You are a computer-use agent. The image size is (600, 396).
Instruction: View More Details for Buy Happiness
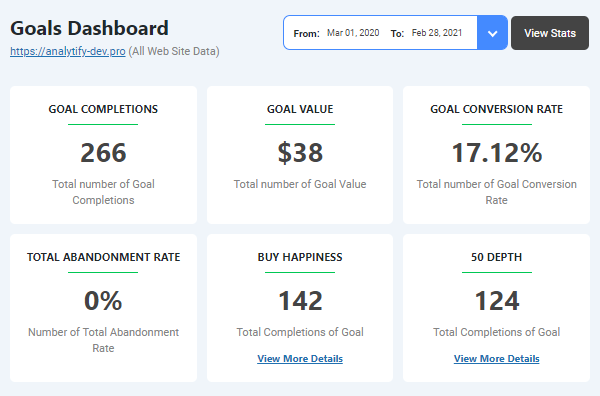point(300,359)
